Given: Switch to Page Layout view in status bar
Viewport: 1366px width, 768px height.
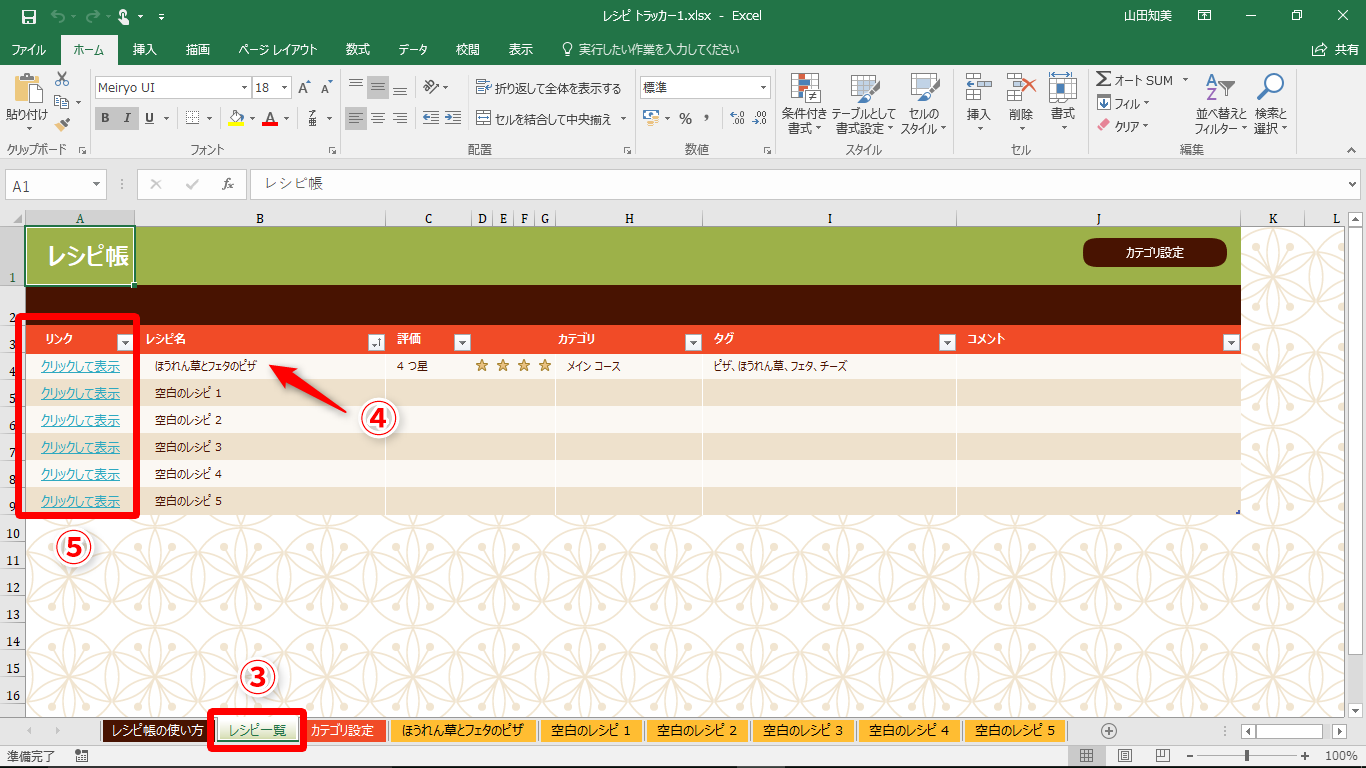Looking at the screenshot, I should click(1125, 755).
